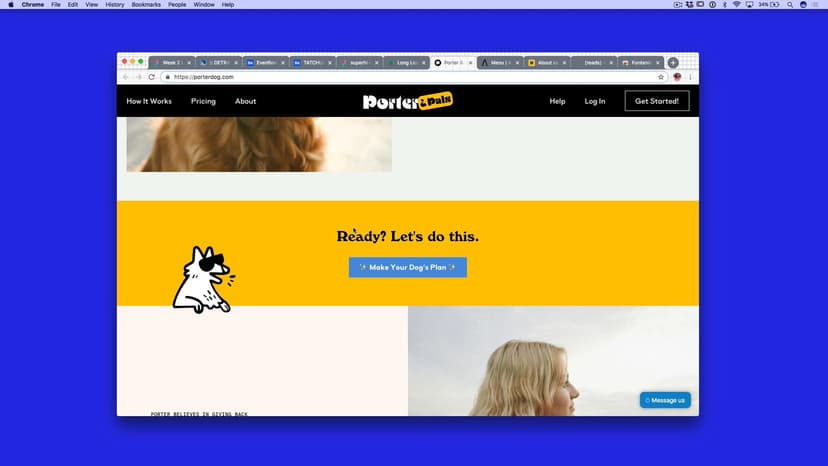
Task: Click the sunglasses dog illustration
Action: (x=203, y=280)
